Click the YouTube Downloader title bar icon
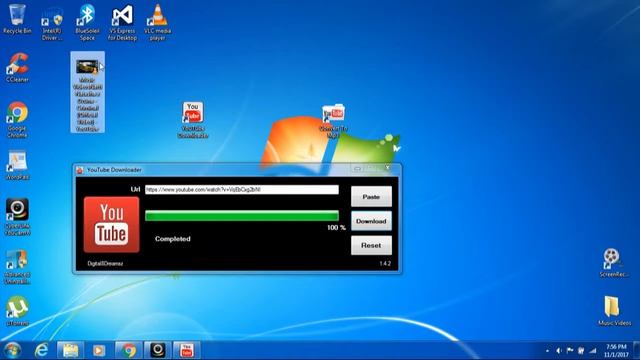This screenshot has width=640, height=360. click(80, 170)
